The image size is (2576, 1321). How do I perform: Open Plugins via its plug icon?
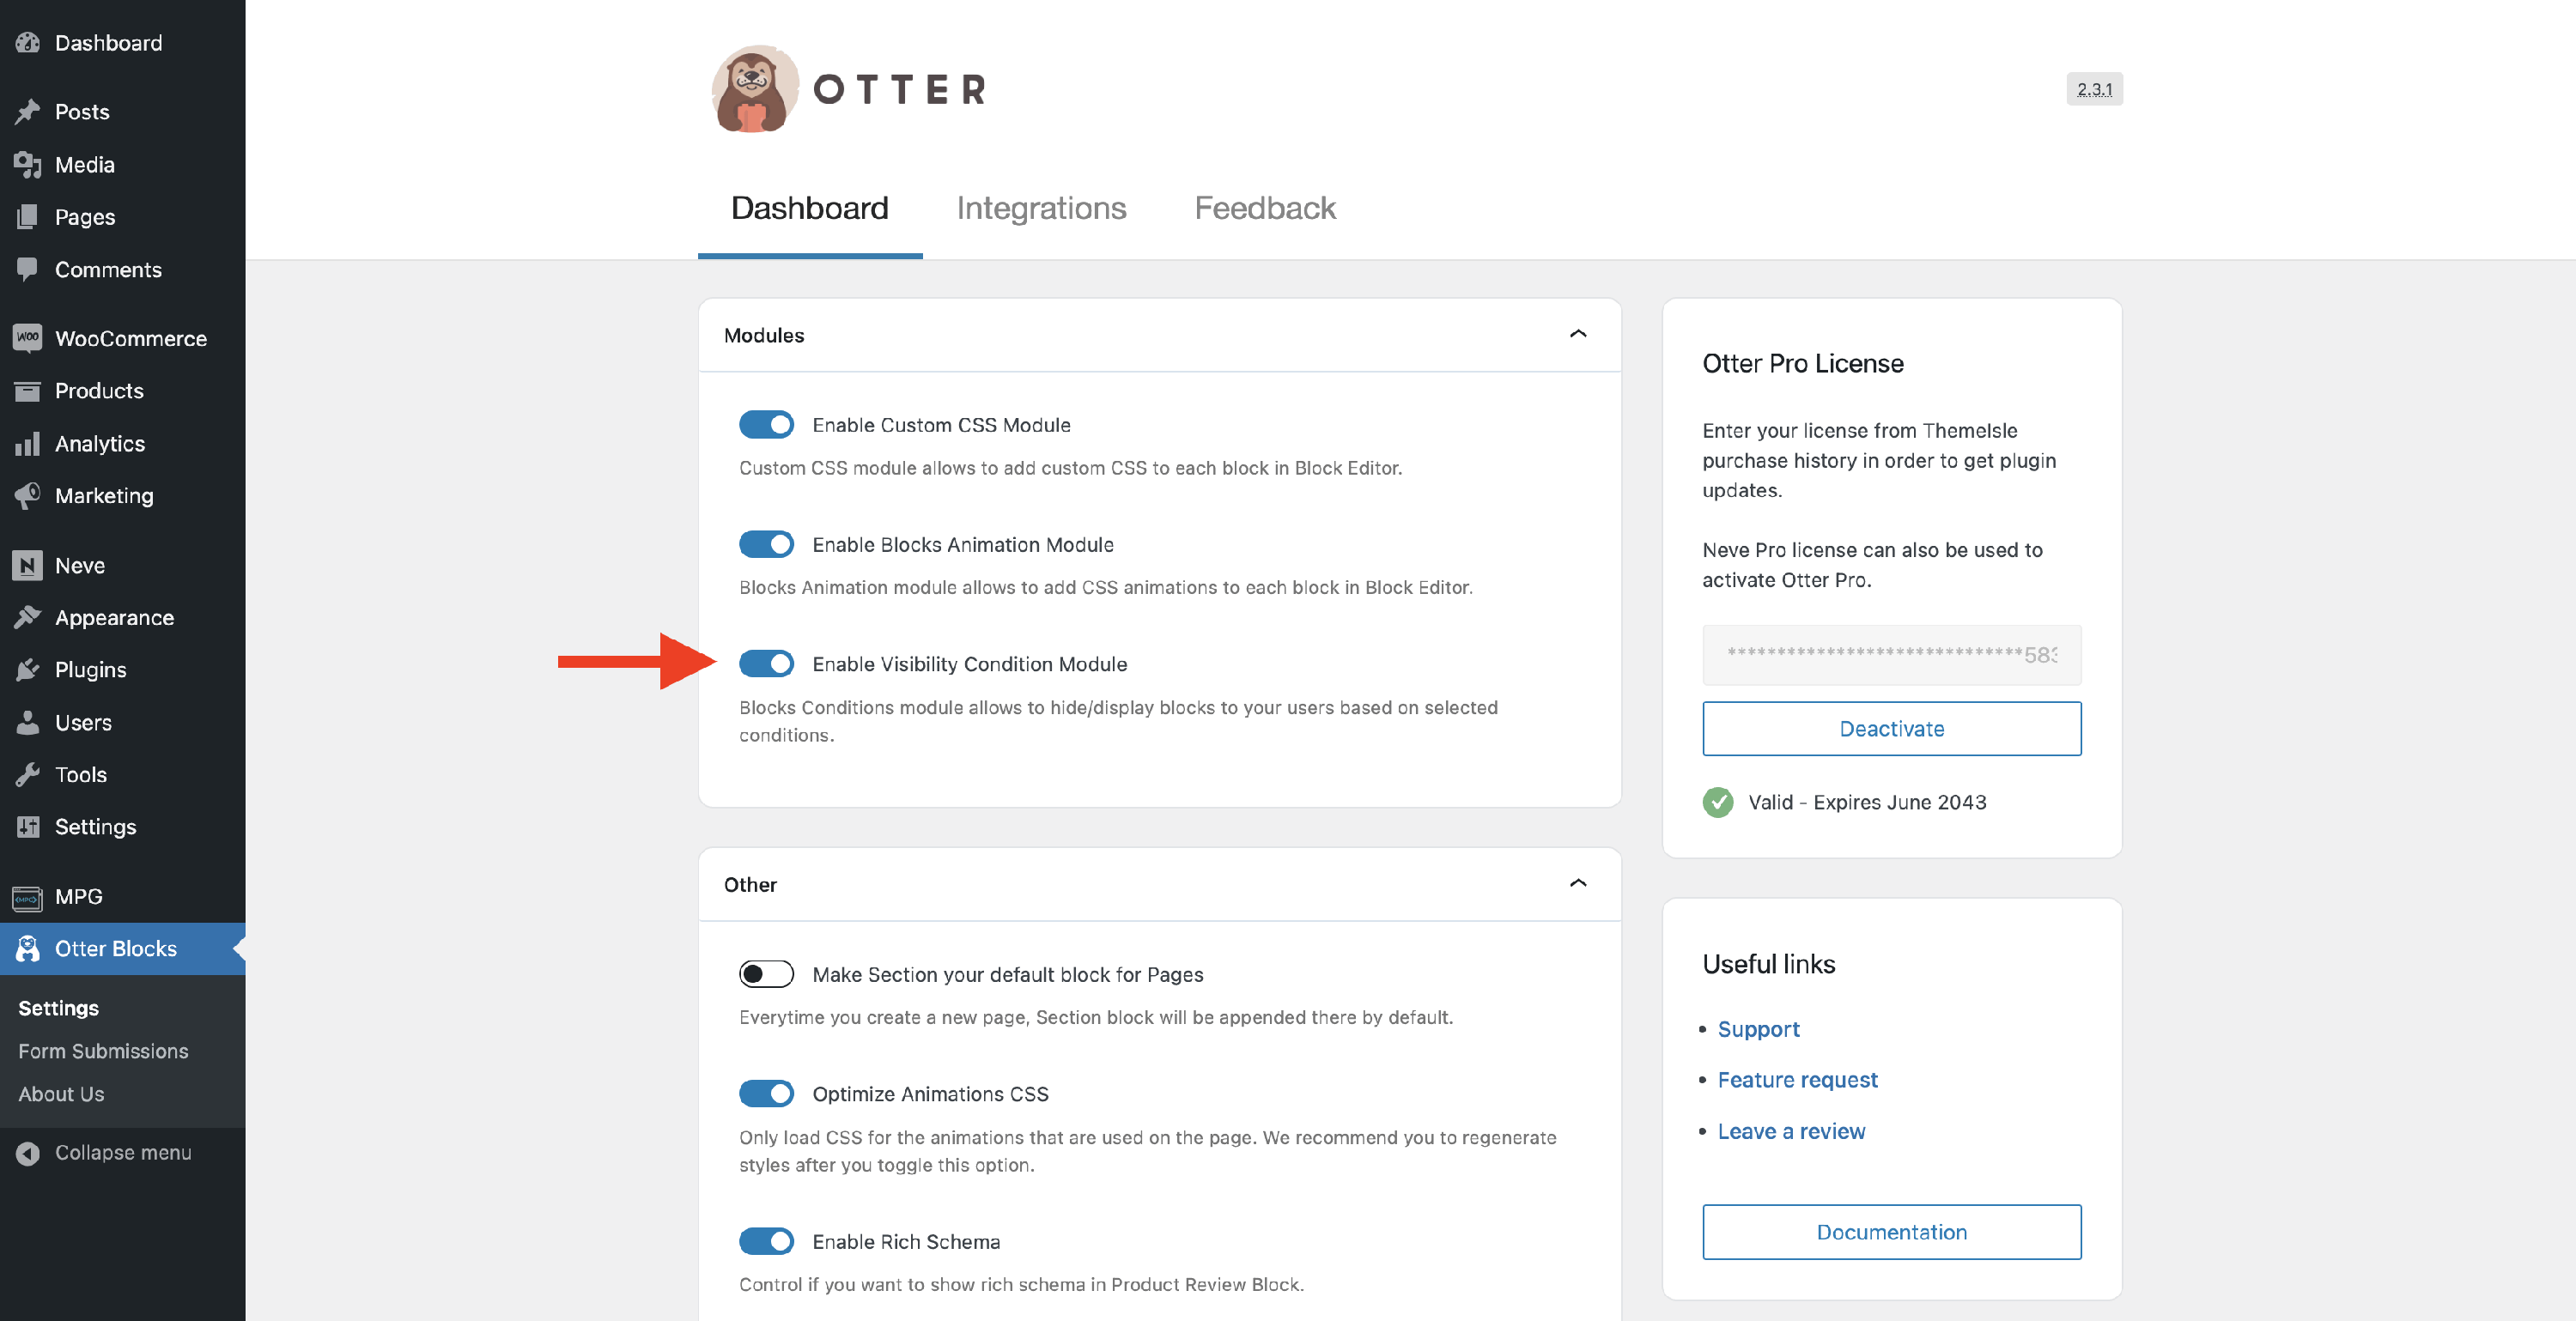pos(27,670)
